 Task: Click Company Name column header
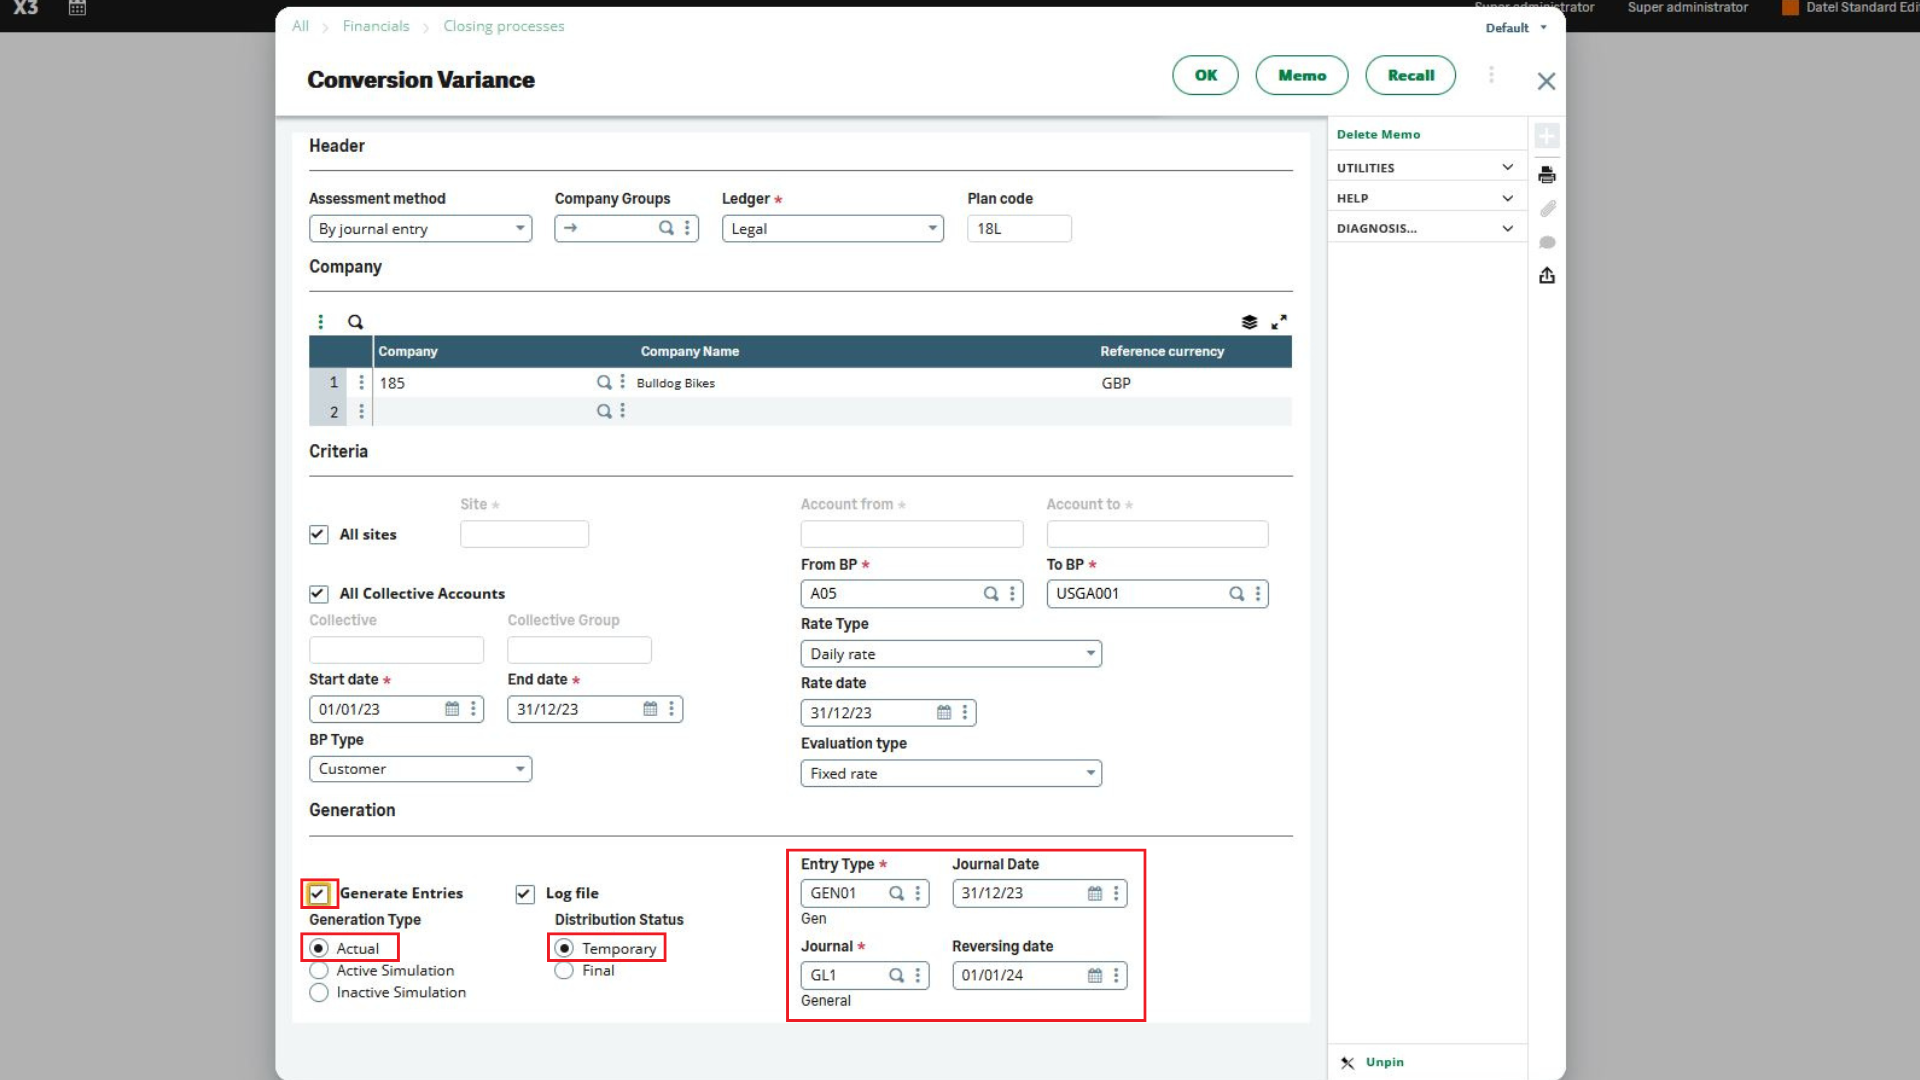click(689, 351)
